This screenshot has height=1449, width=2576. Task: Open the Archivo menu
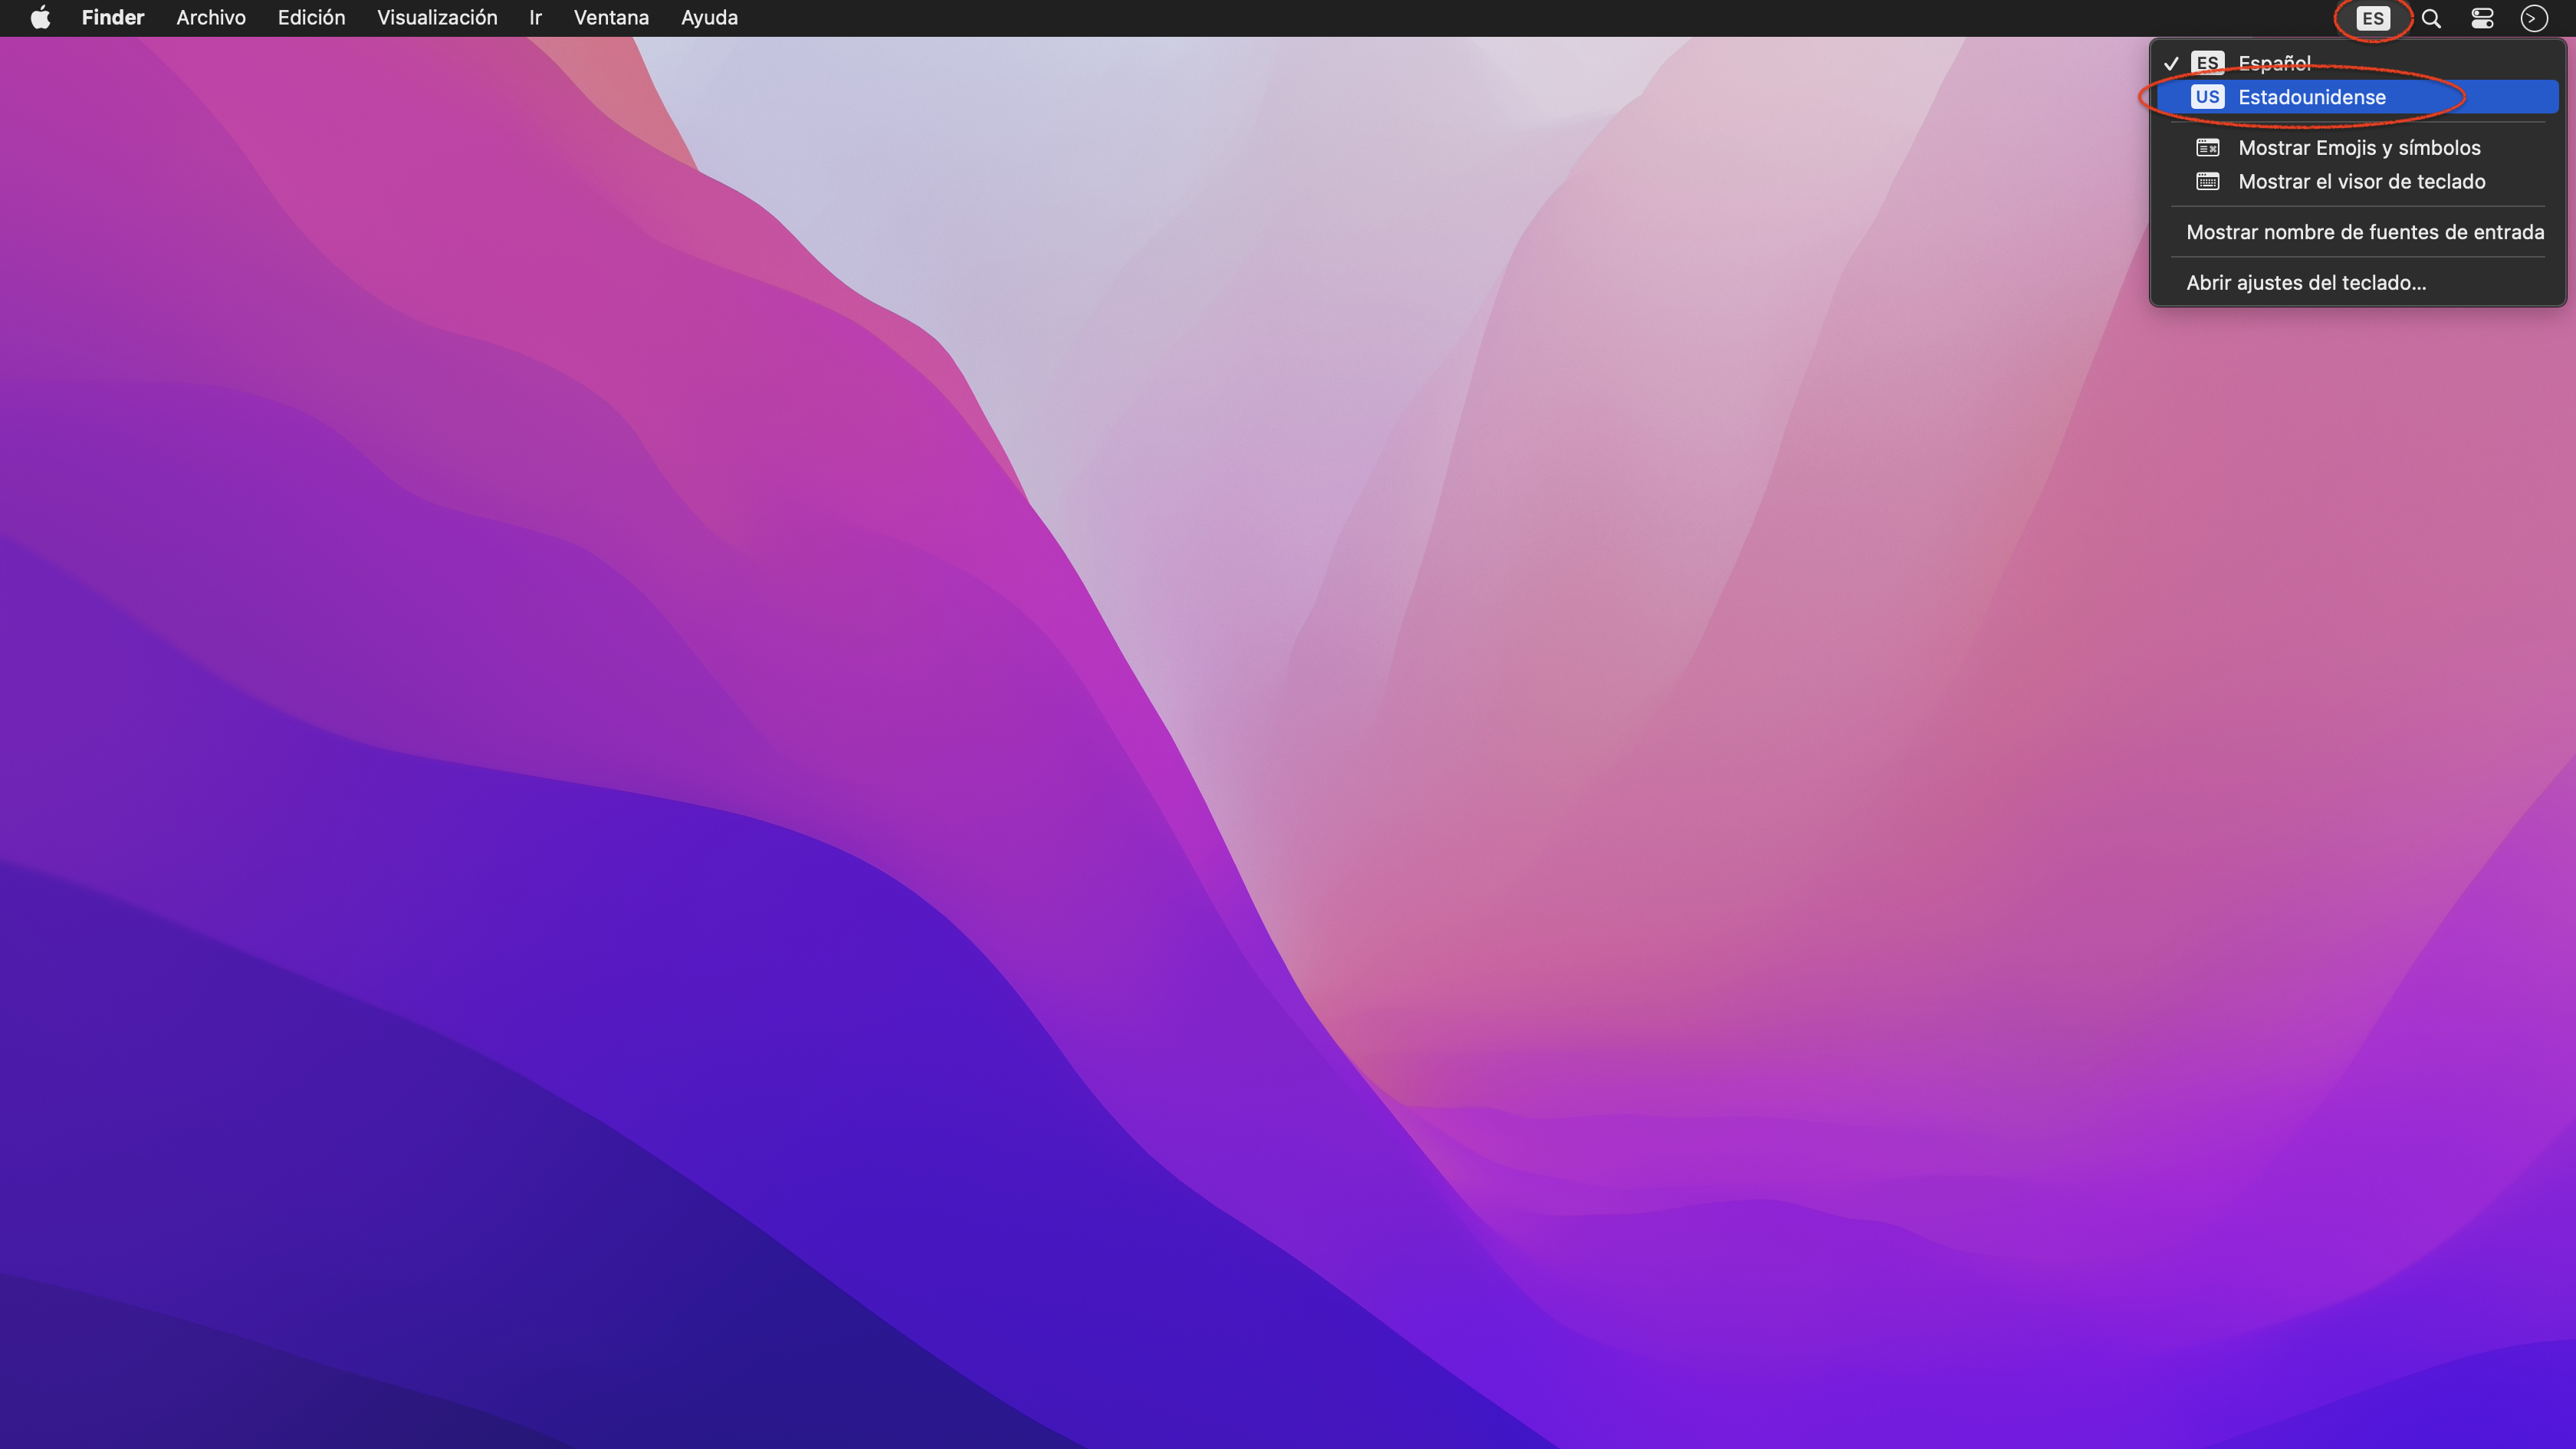211,18
